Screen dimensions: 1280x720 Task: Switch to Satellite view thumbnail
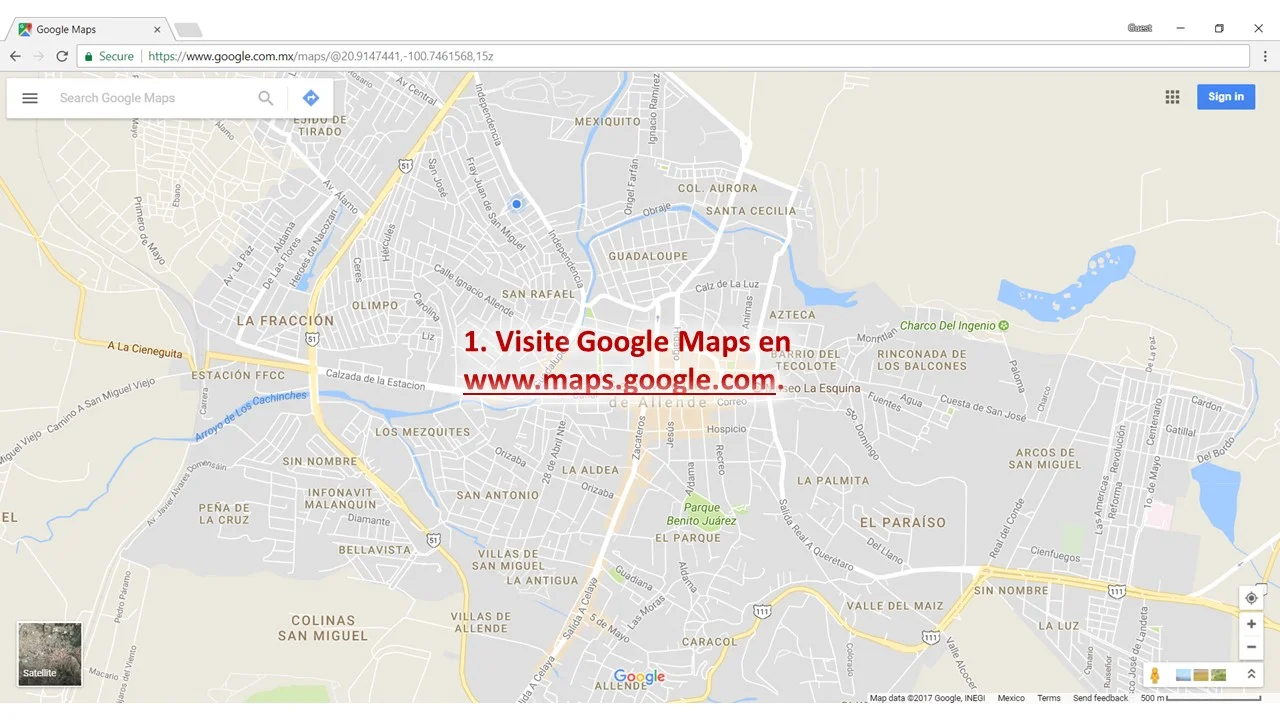coord(50,654)
